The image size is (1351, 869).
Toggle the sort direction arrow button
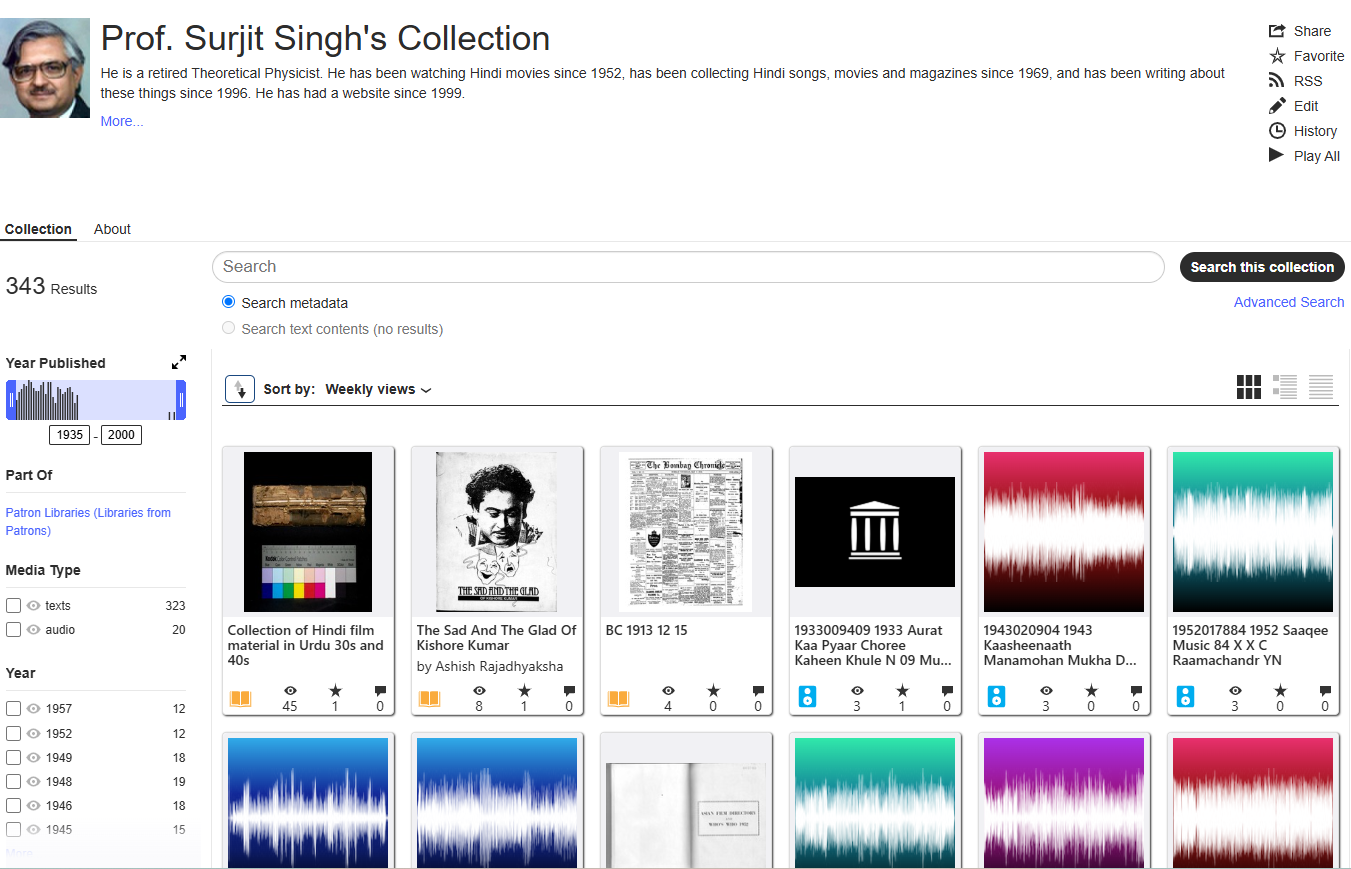240,389
